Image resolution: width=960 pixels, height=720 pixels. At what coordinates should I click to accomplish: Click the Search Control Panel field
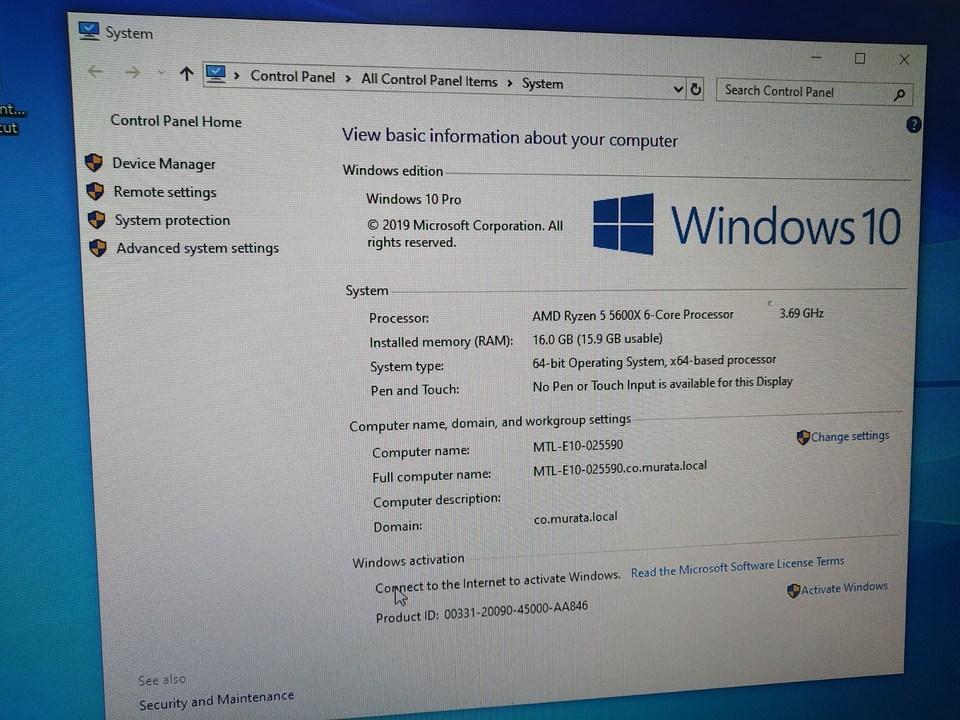pos(800,92)
